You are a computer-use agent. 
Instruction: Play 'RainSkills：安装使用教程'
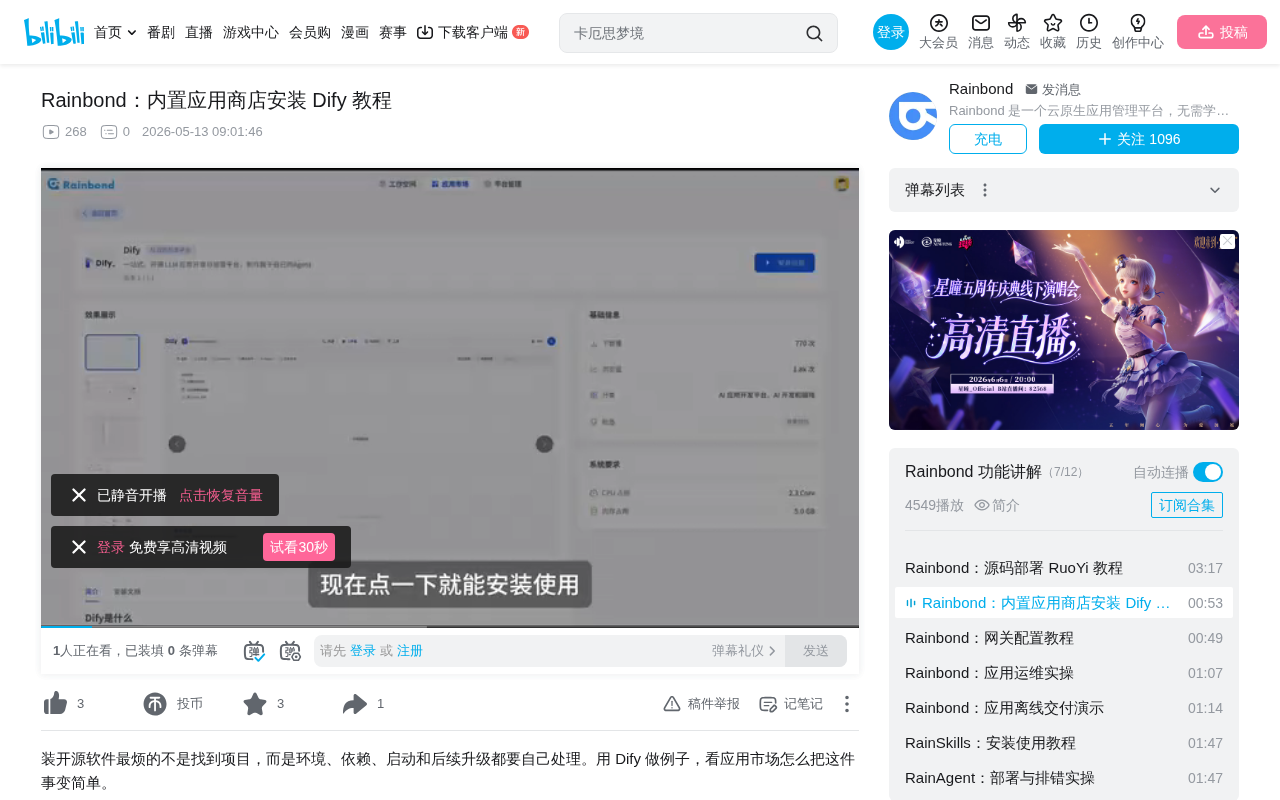[1064, 743]
